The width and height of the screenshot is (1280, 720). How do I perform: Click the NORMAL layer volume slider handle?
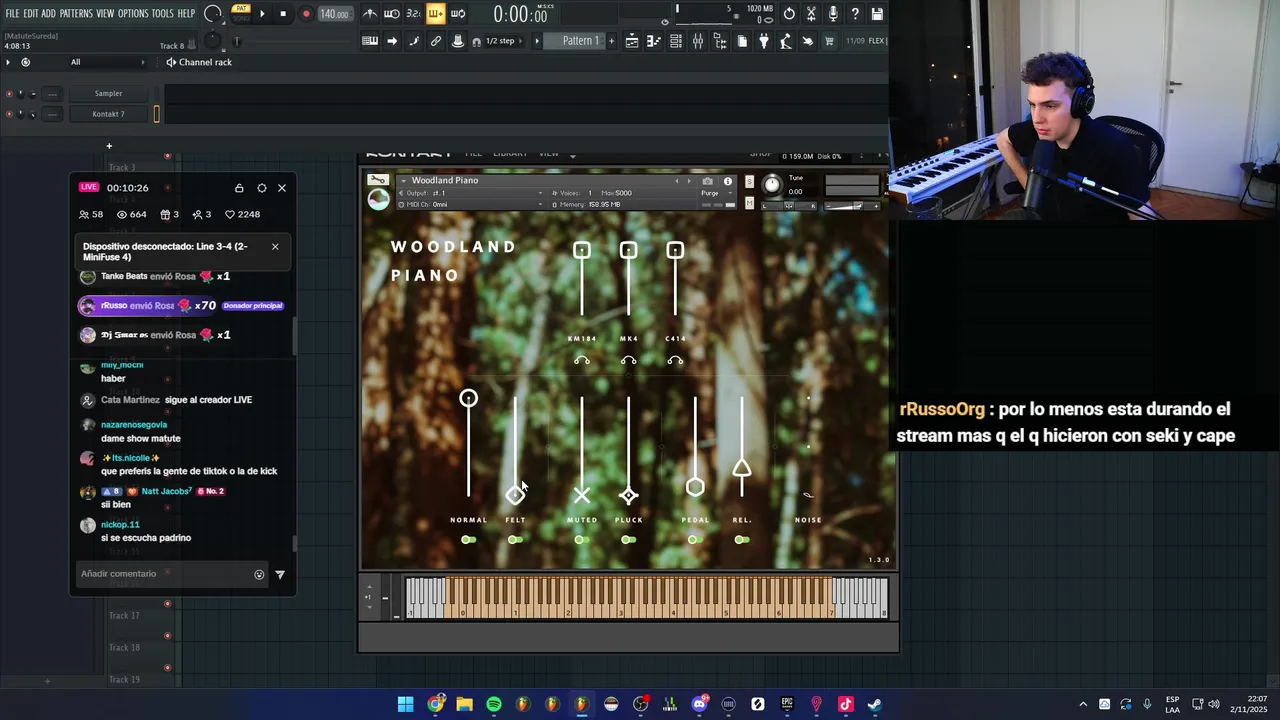[468, 399]
